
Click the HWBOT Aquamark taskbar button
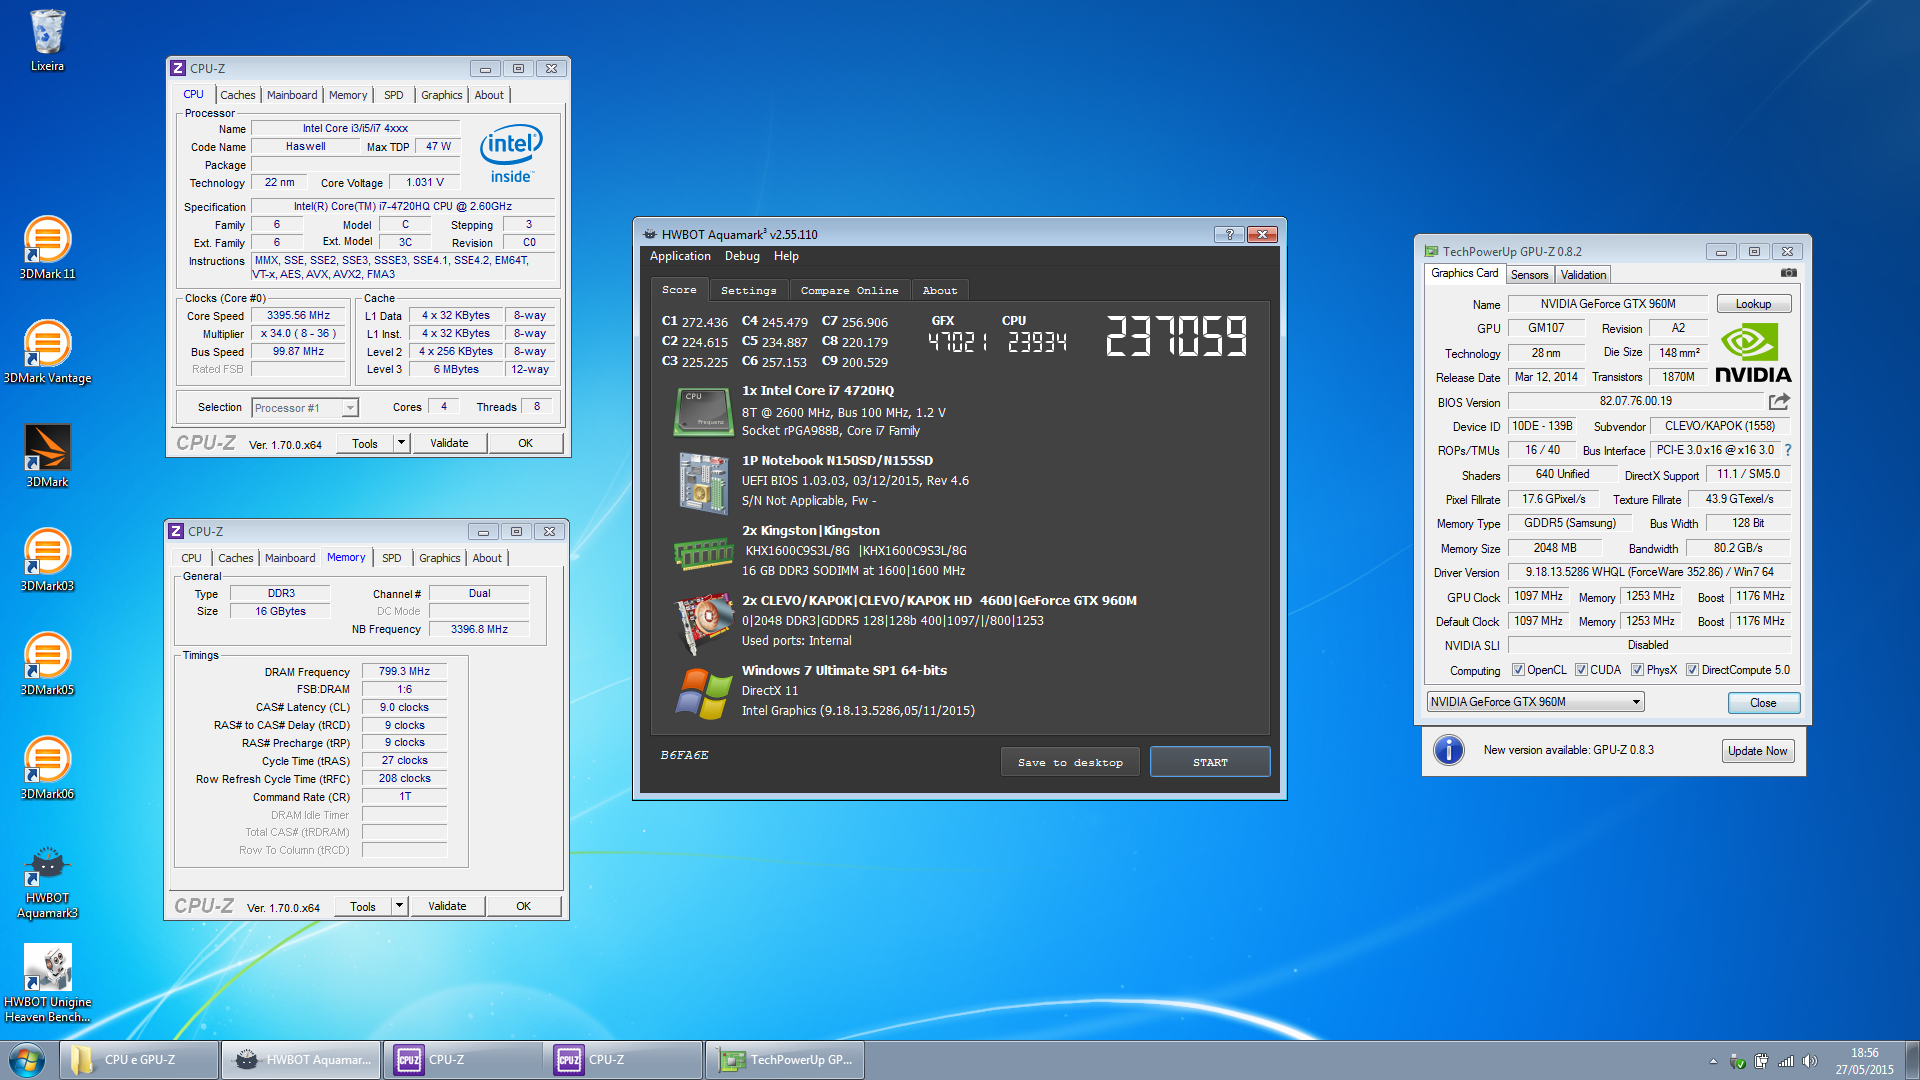[x=301, y=1060]
